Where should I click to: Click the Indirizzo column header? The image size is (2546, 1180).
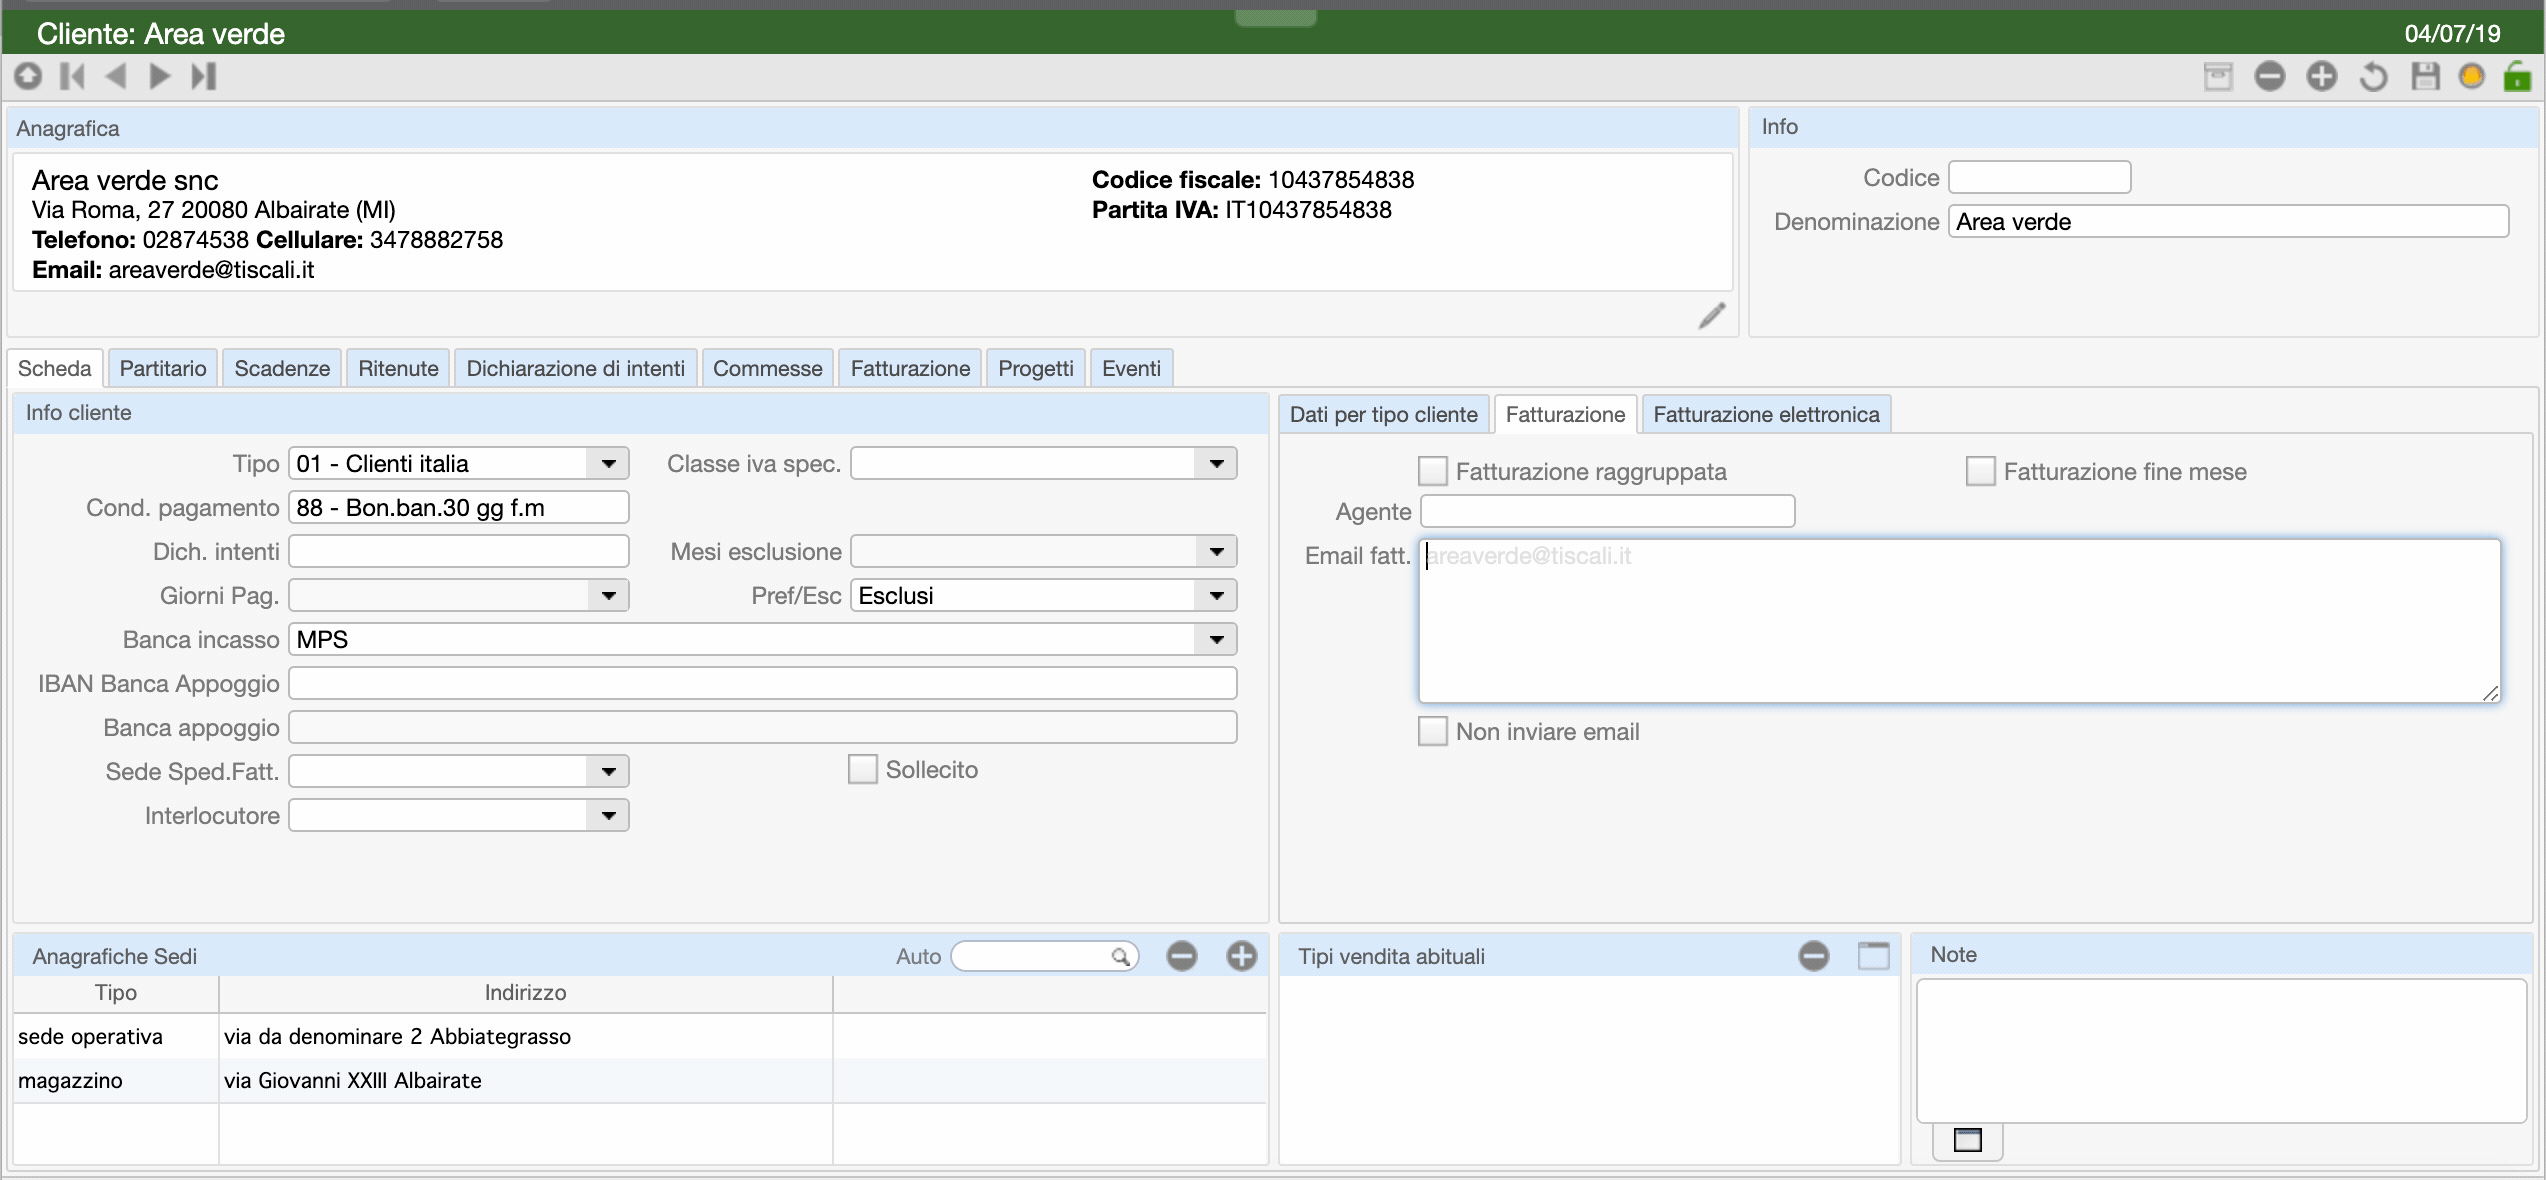[525, 993]
